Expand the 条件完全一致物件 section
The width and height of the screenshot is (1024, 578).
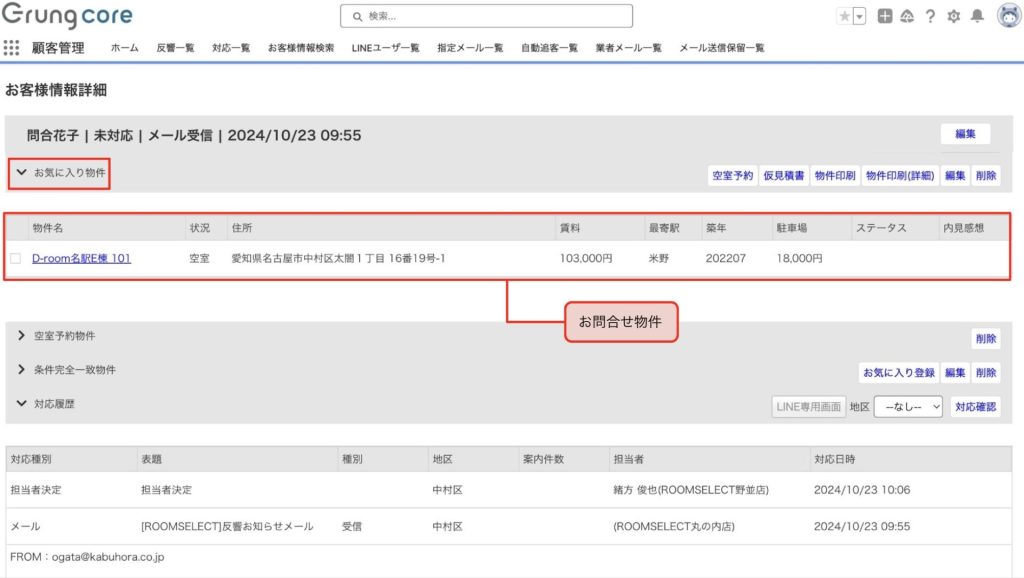tap(21, 370)
